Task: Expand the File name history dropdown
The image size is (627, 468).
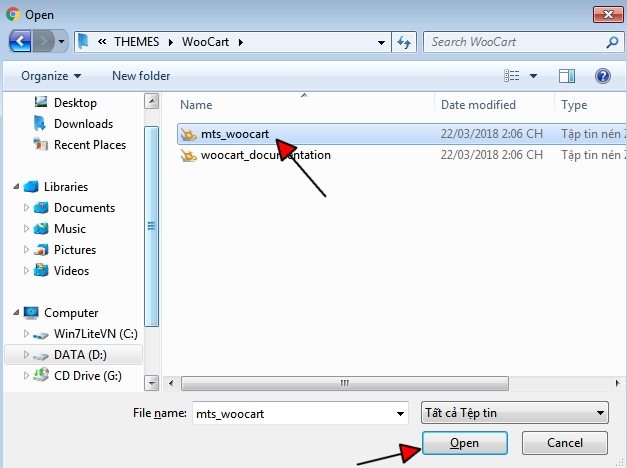Action: (x=400, y=414)
